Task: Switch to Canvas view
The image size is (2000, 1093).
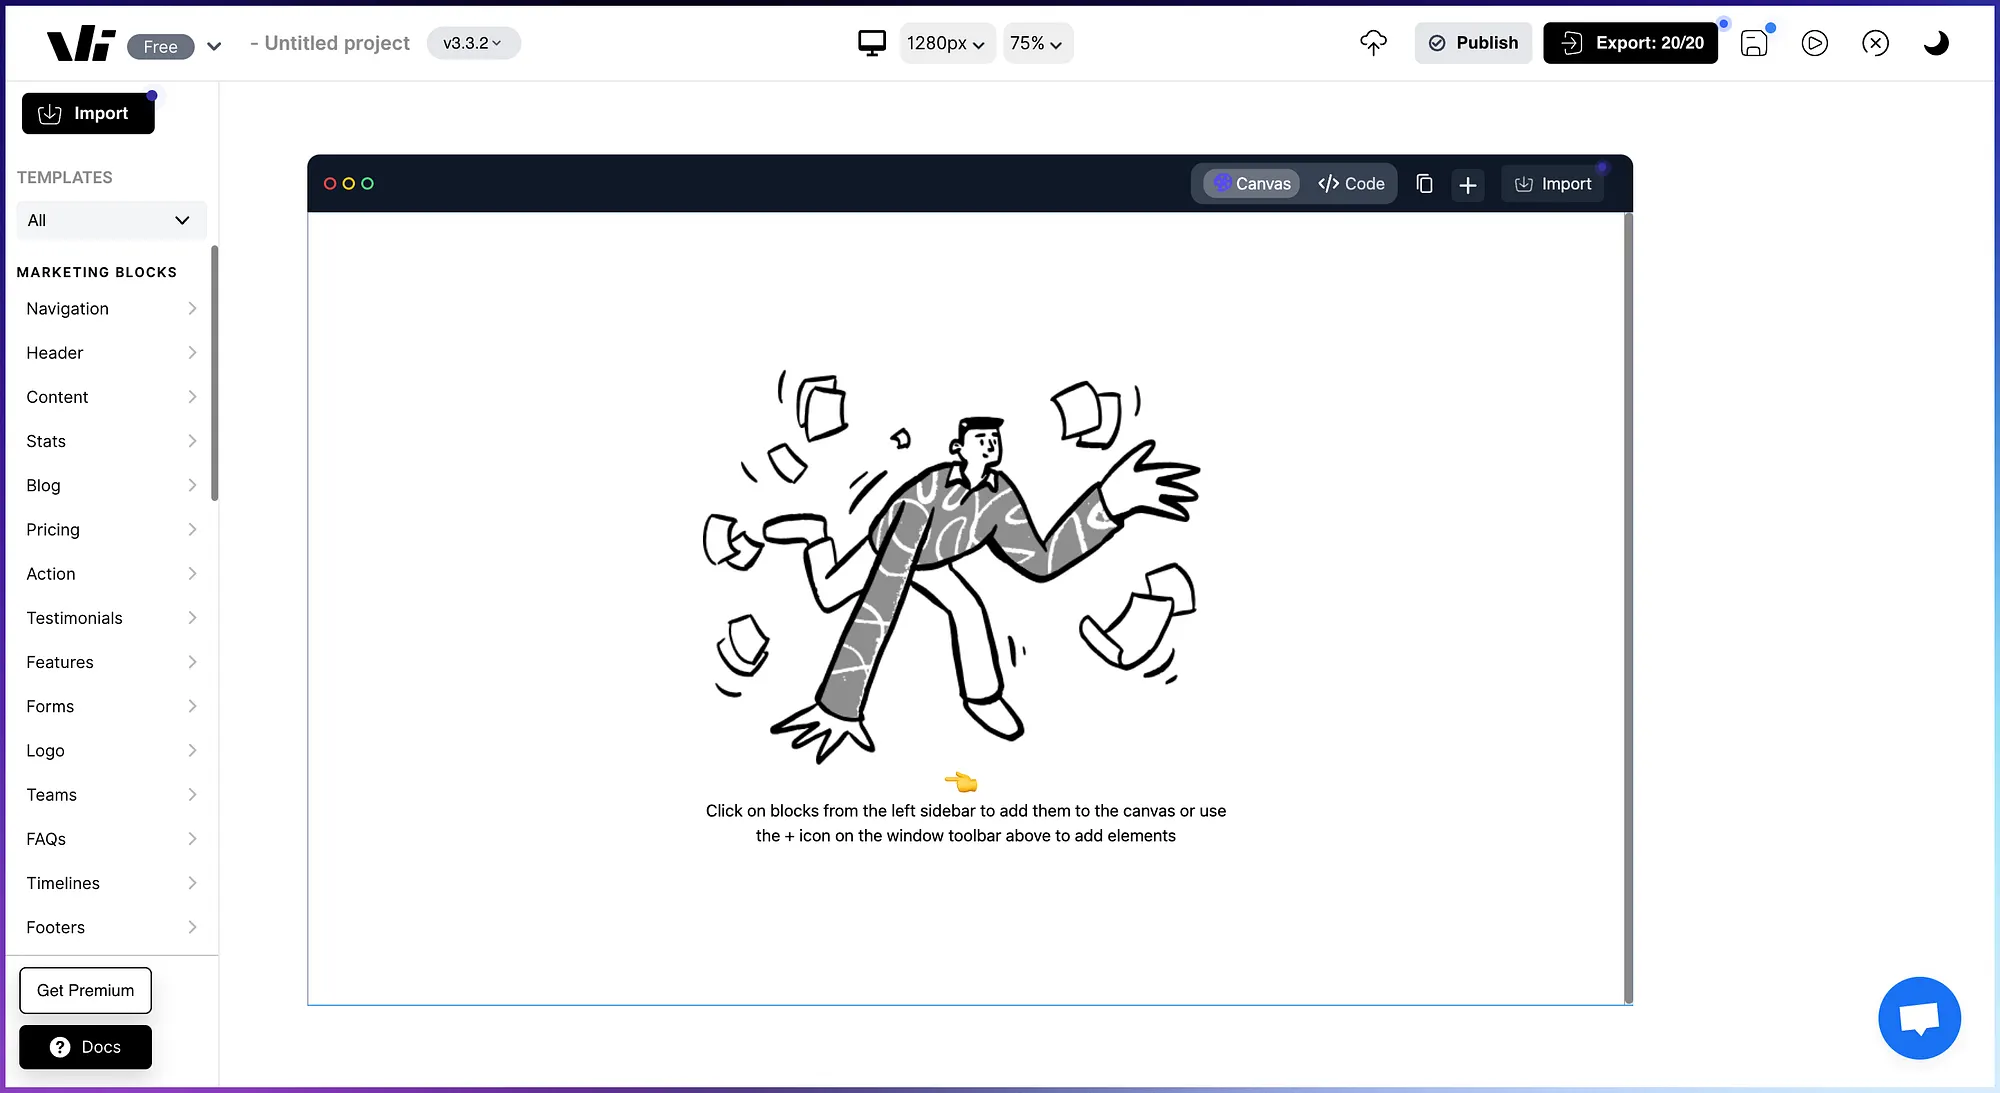Action: point(1251,184)
